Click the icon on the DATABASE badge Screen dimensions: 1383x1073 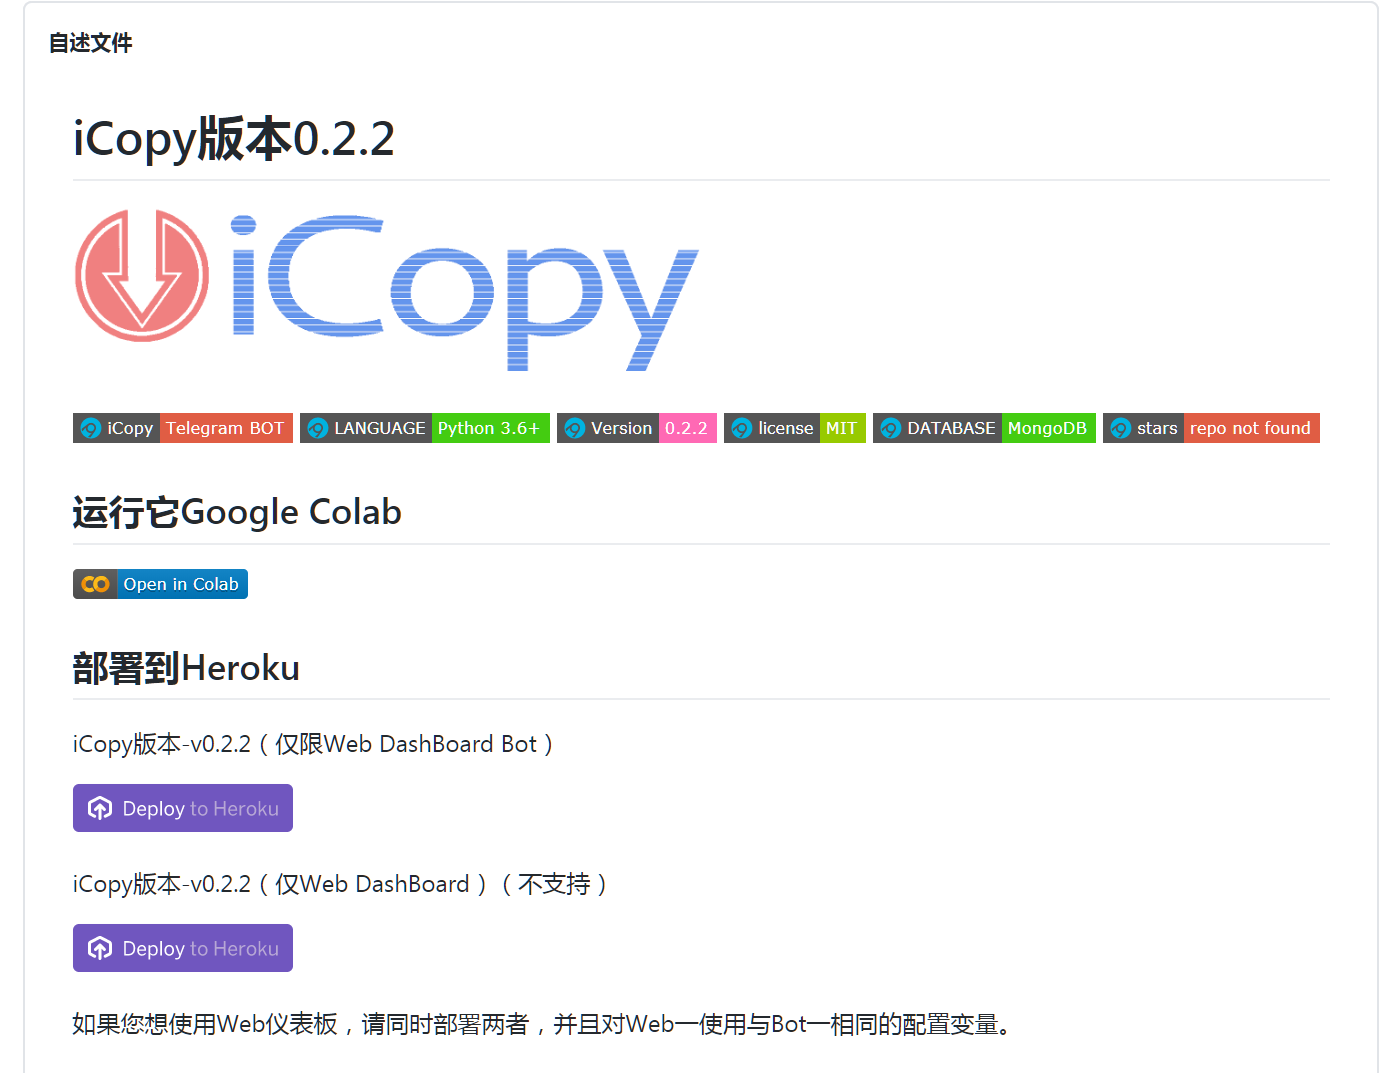click(891, 429)
